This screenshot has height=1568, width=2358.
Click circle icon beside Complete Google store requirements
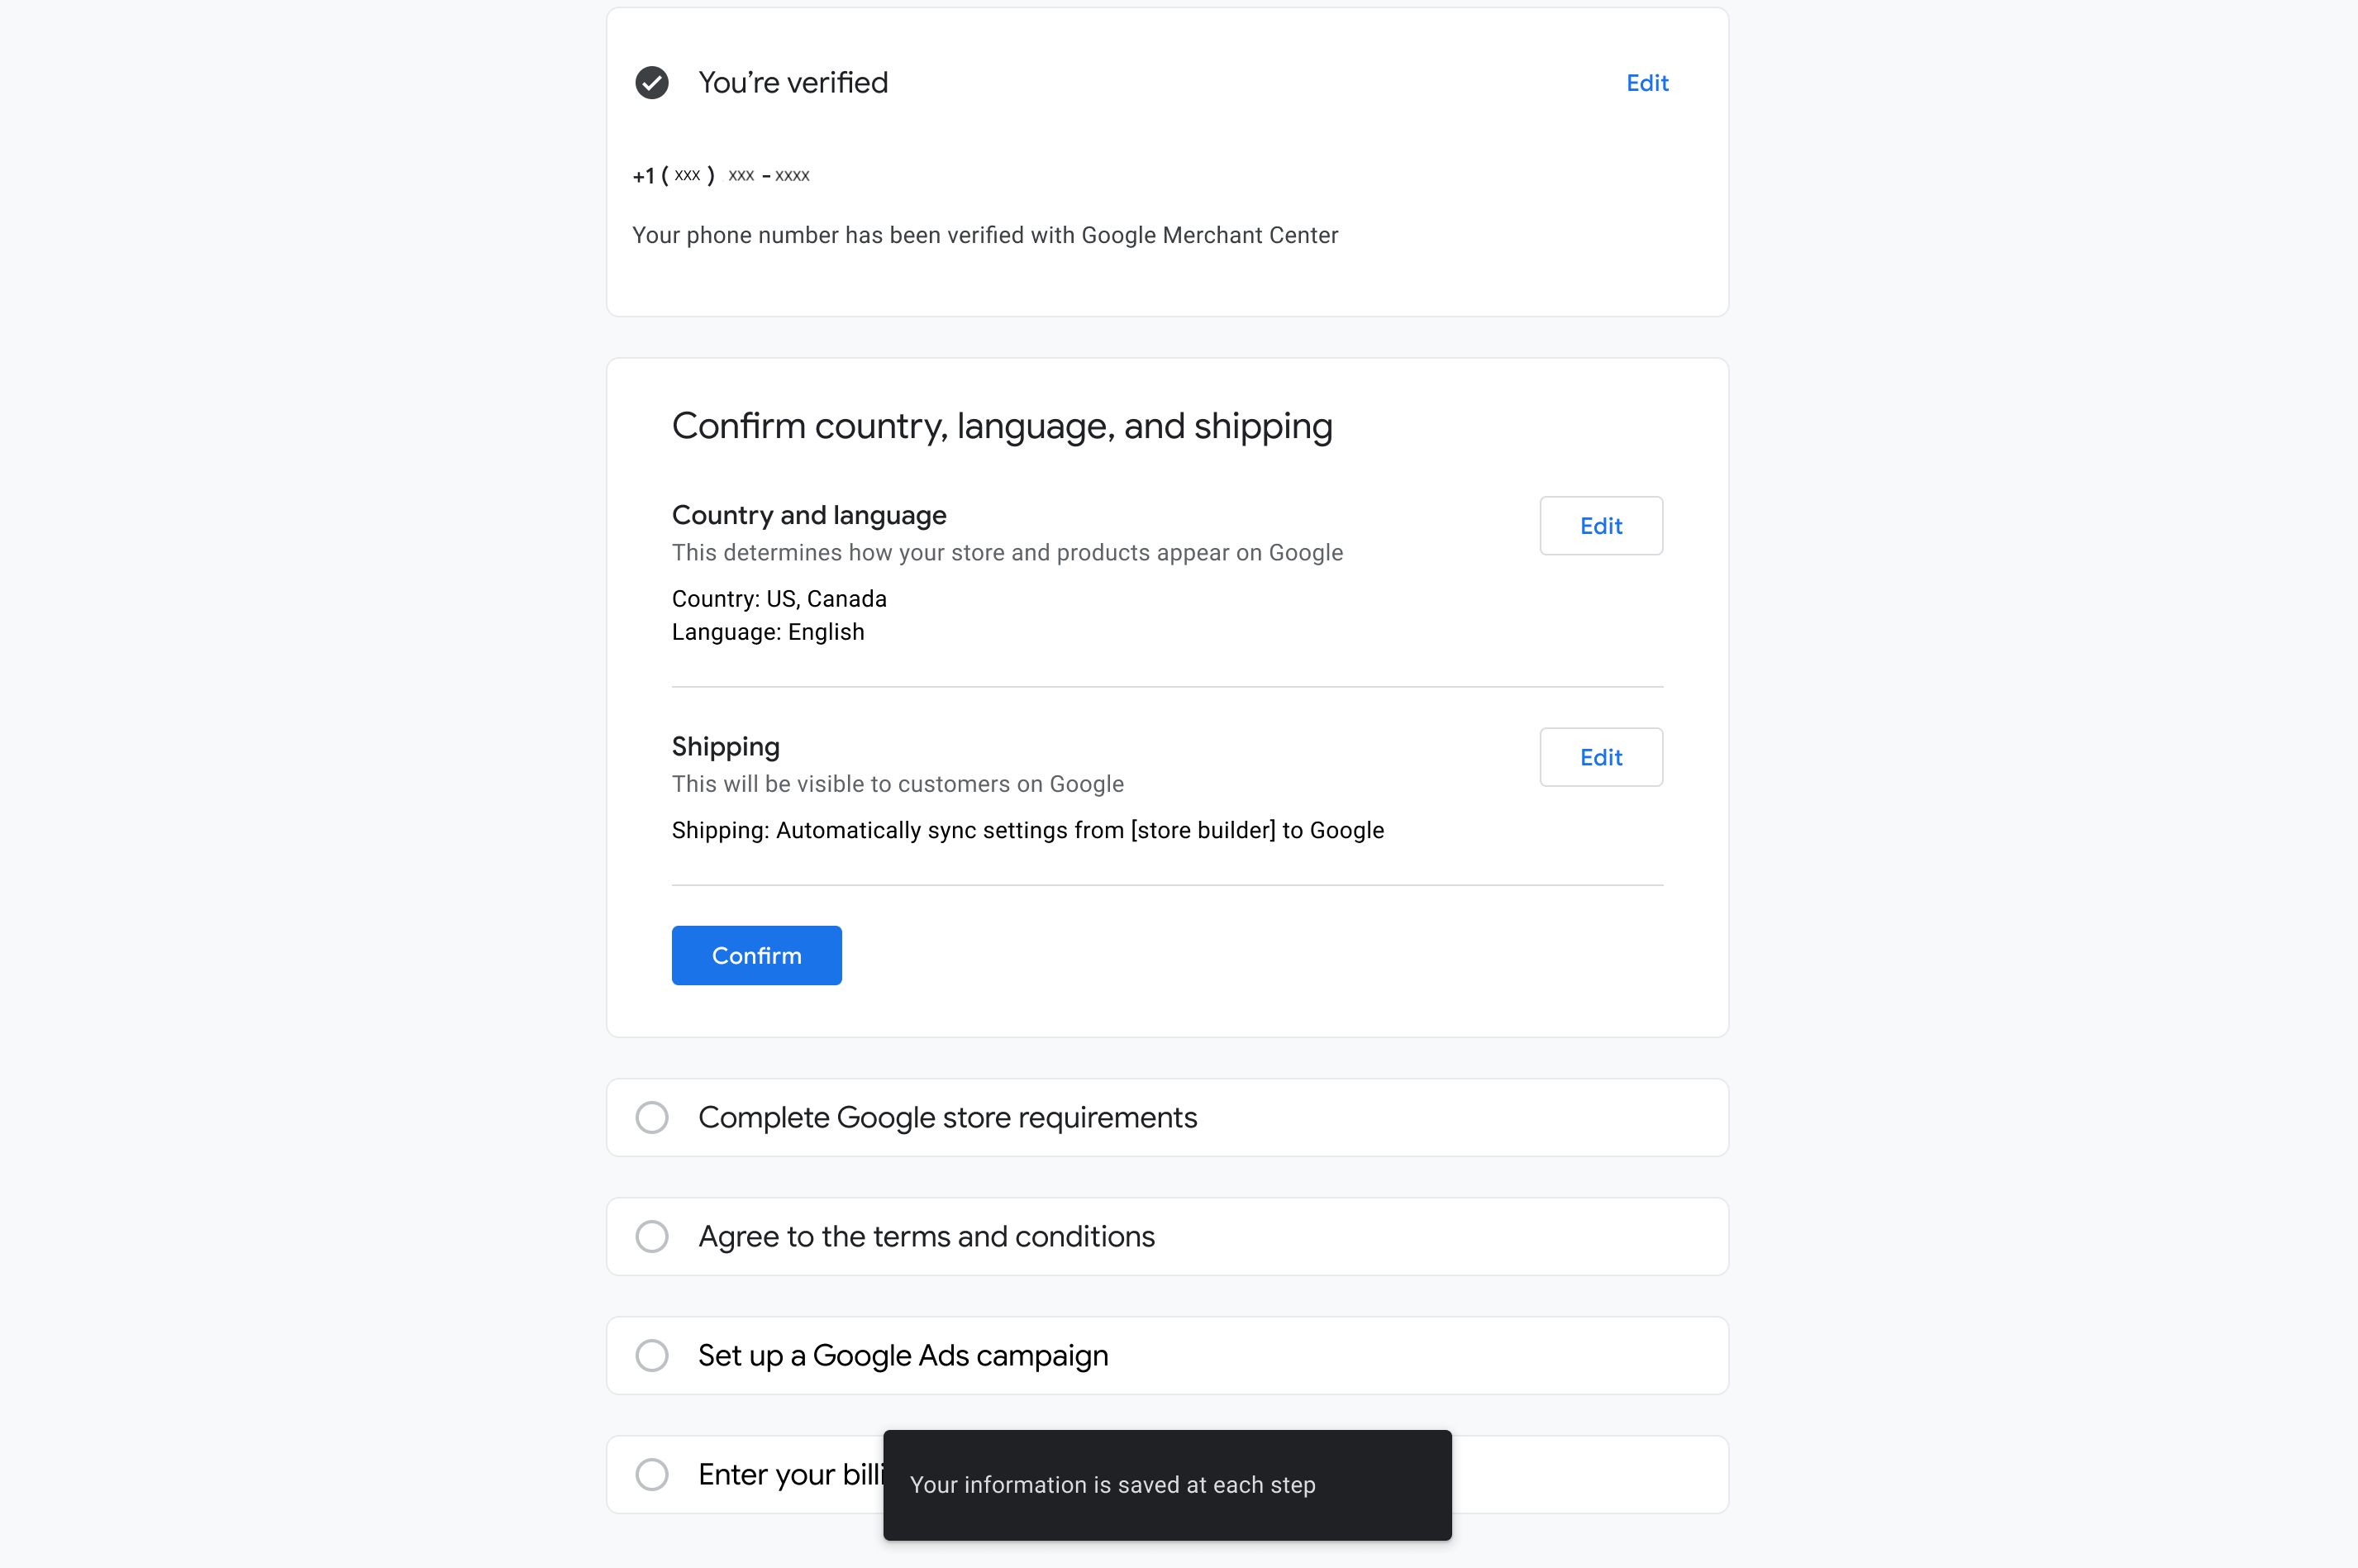(x=652, y=1117)
